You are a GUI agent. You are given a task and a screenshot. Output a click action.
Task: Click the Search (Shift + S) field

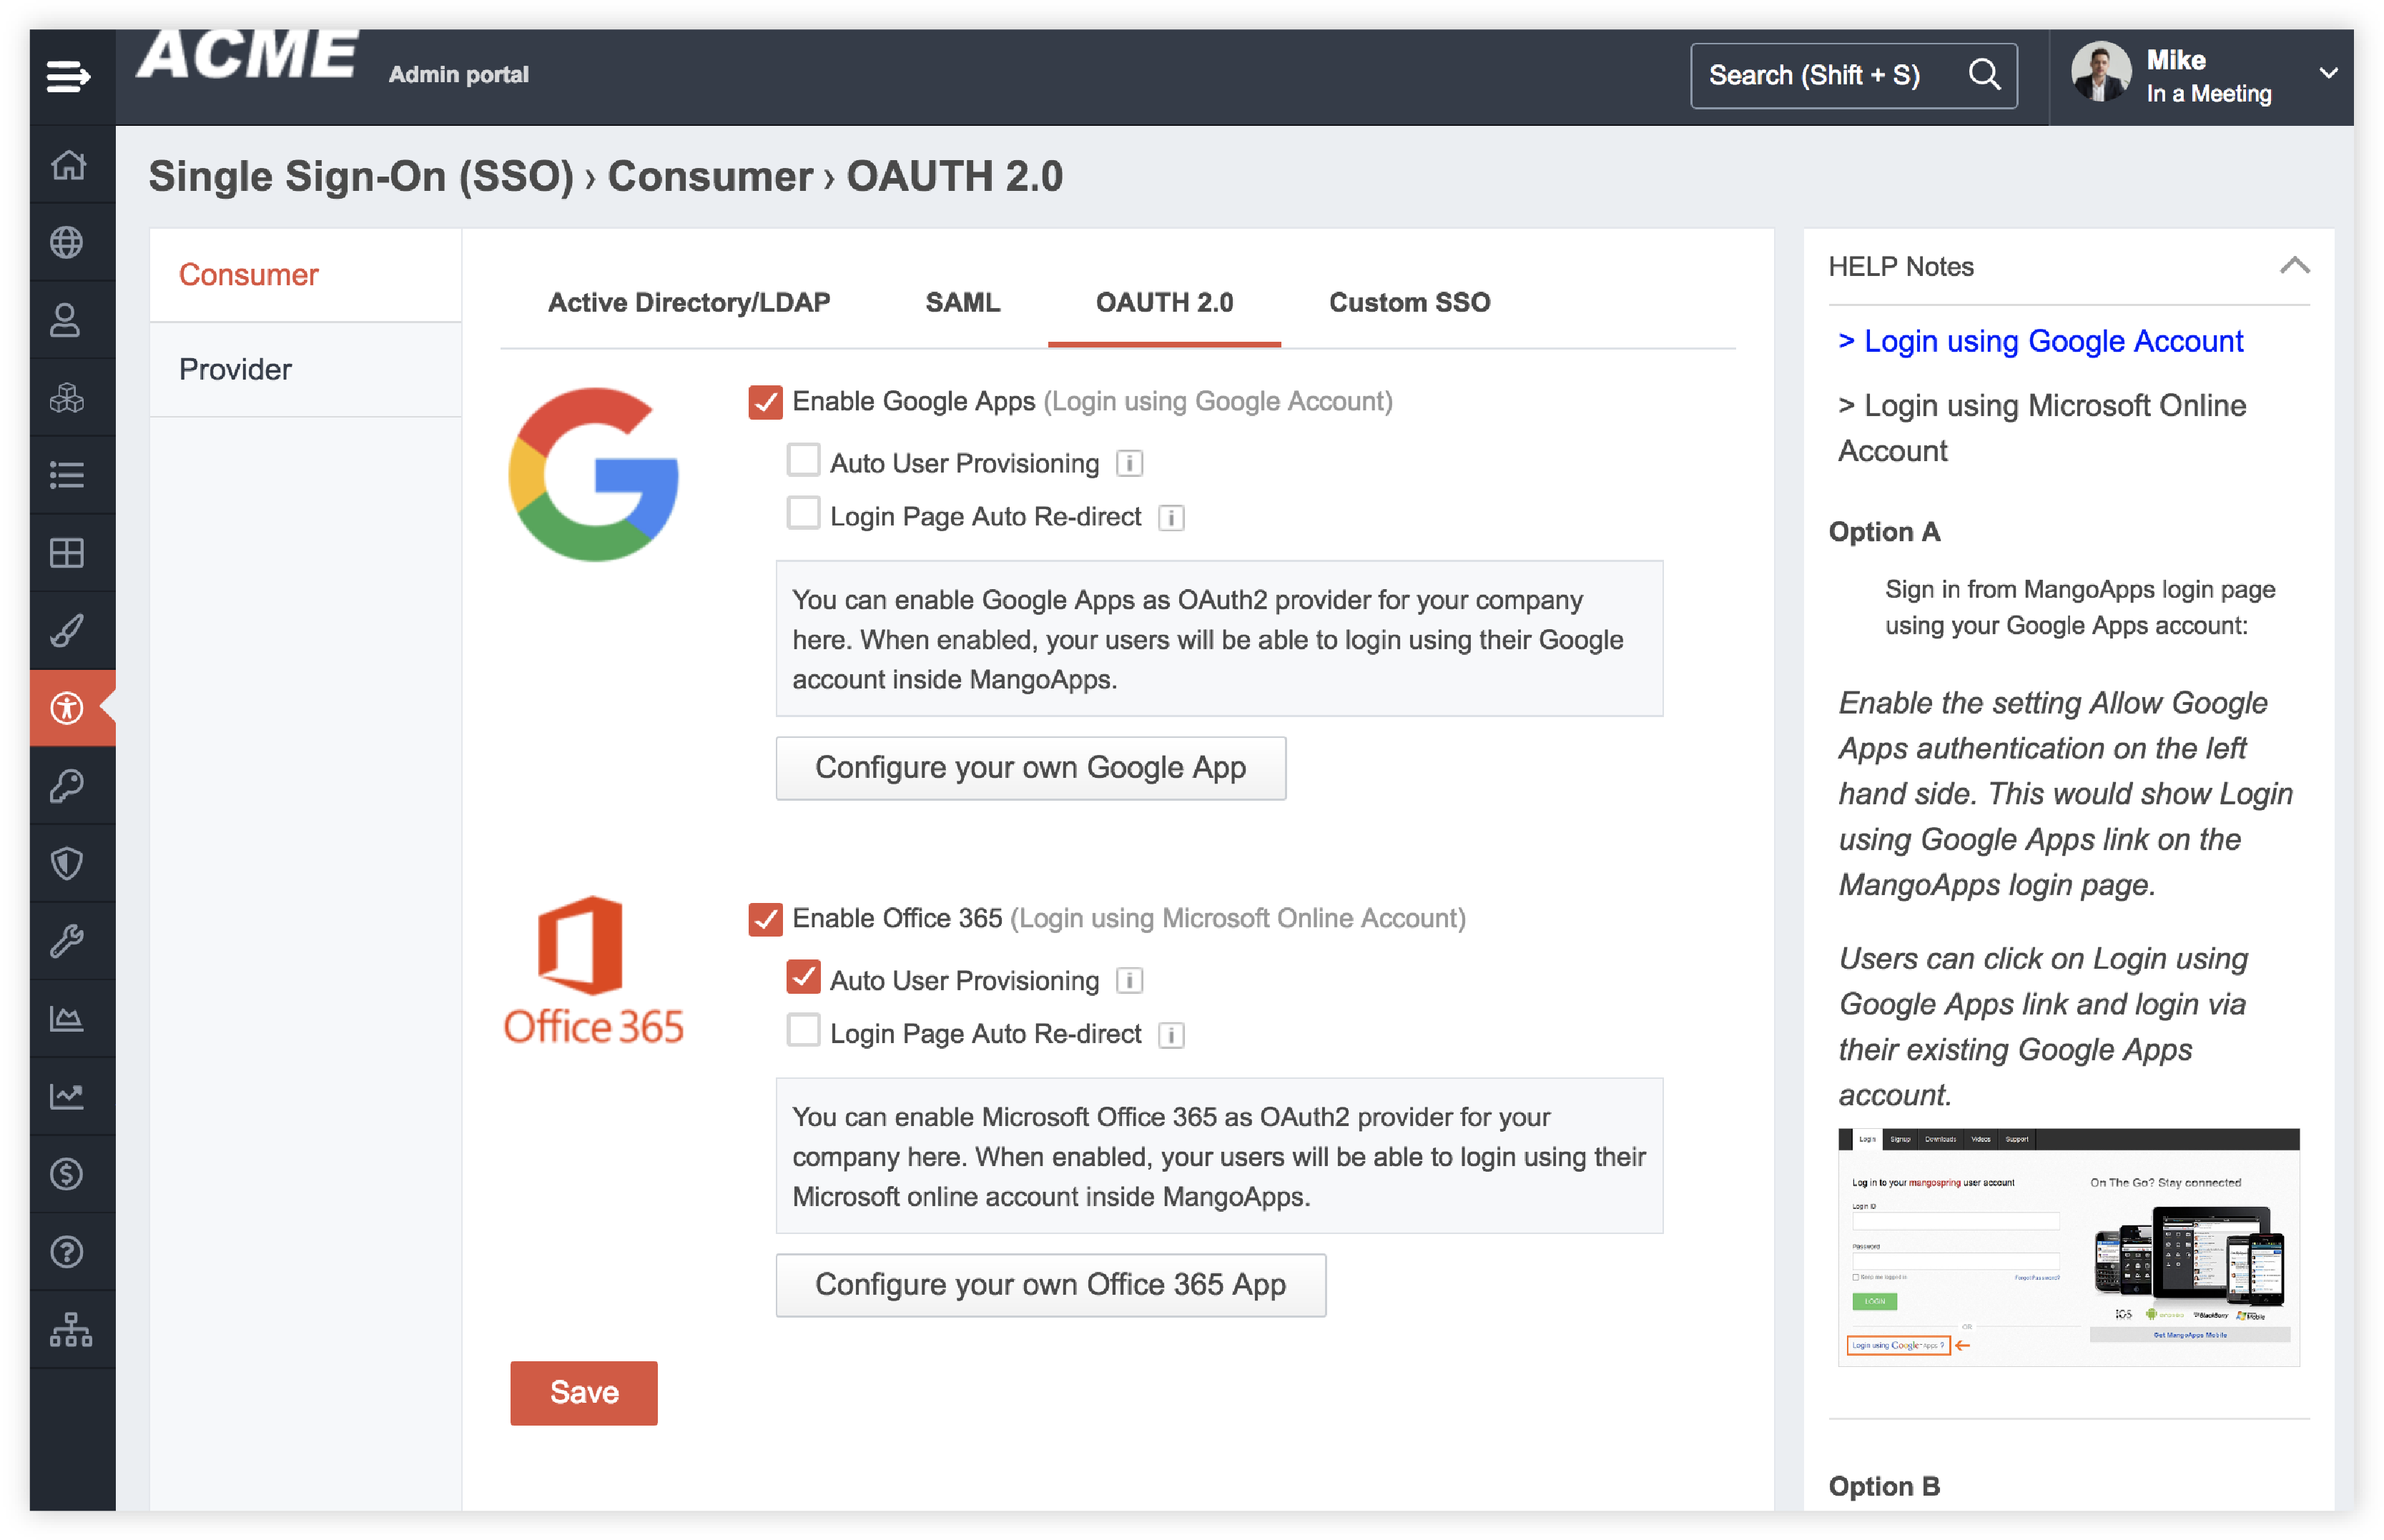pos(1853,75)
